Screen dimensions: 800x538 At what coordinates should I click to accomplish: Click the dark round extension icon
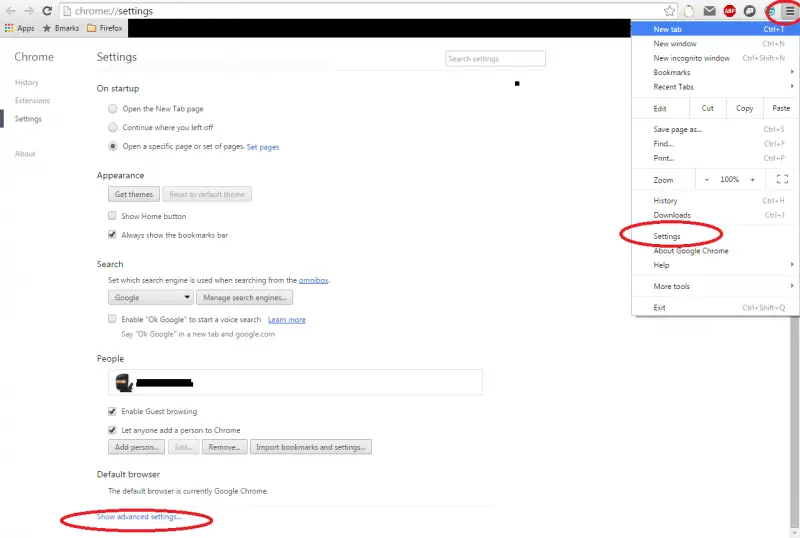749,11
